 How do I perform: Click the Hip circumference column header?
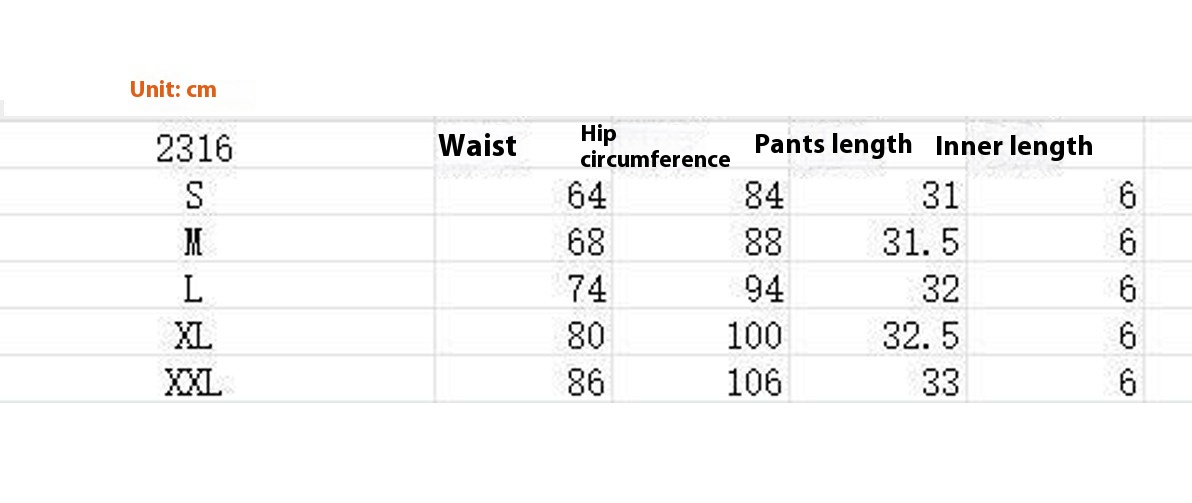[x=655, y=147]
